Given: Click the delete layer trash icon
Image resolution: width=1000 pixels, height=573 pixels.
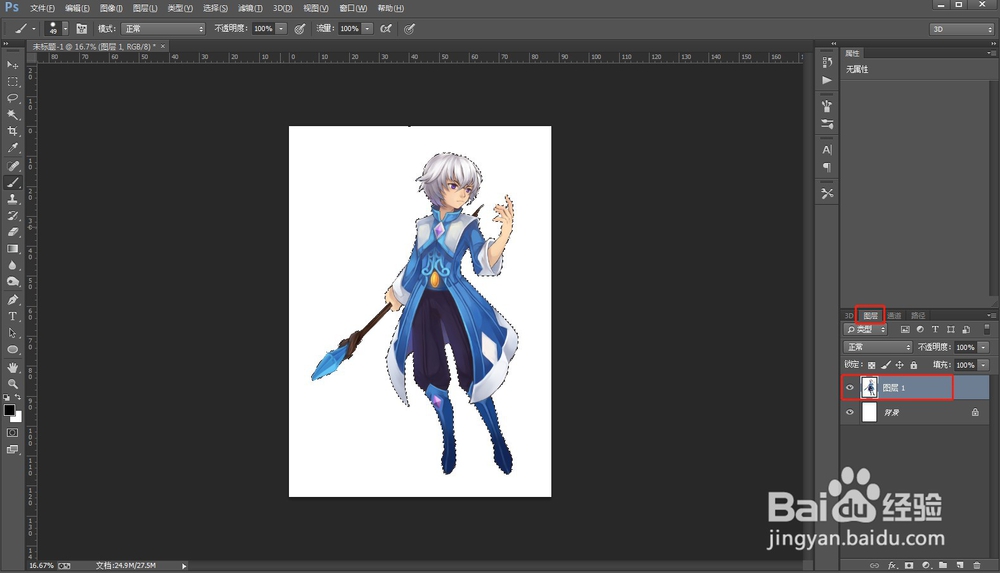Looking at the screenshot, I should point(977,565).
